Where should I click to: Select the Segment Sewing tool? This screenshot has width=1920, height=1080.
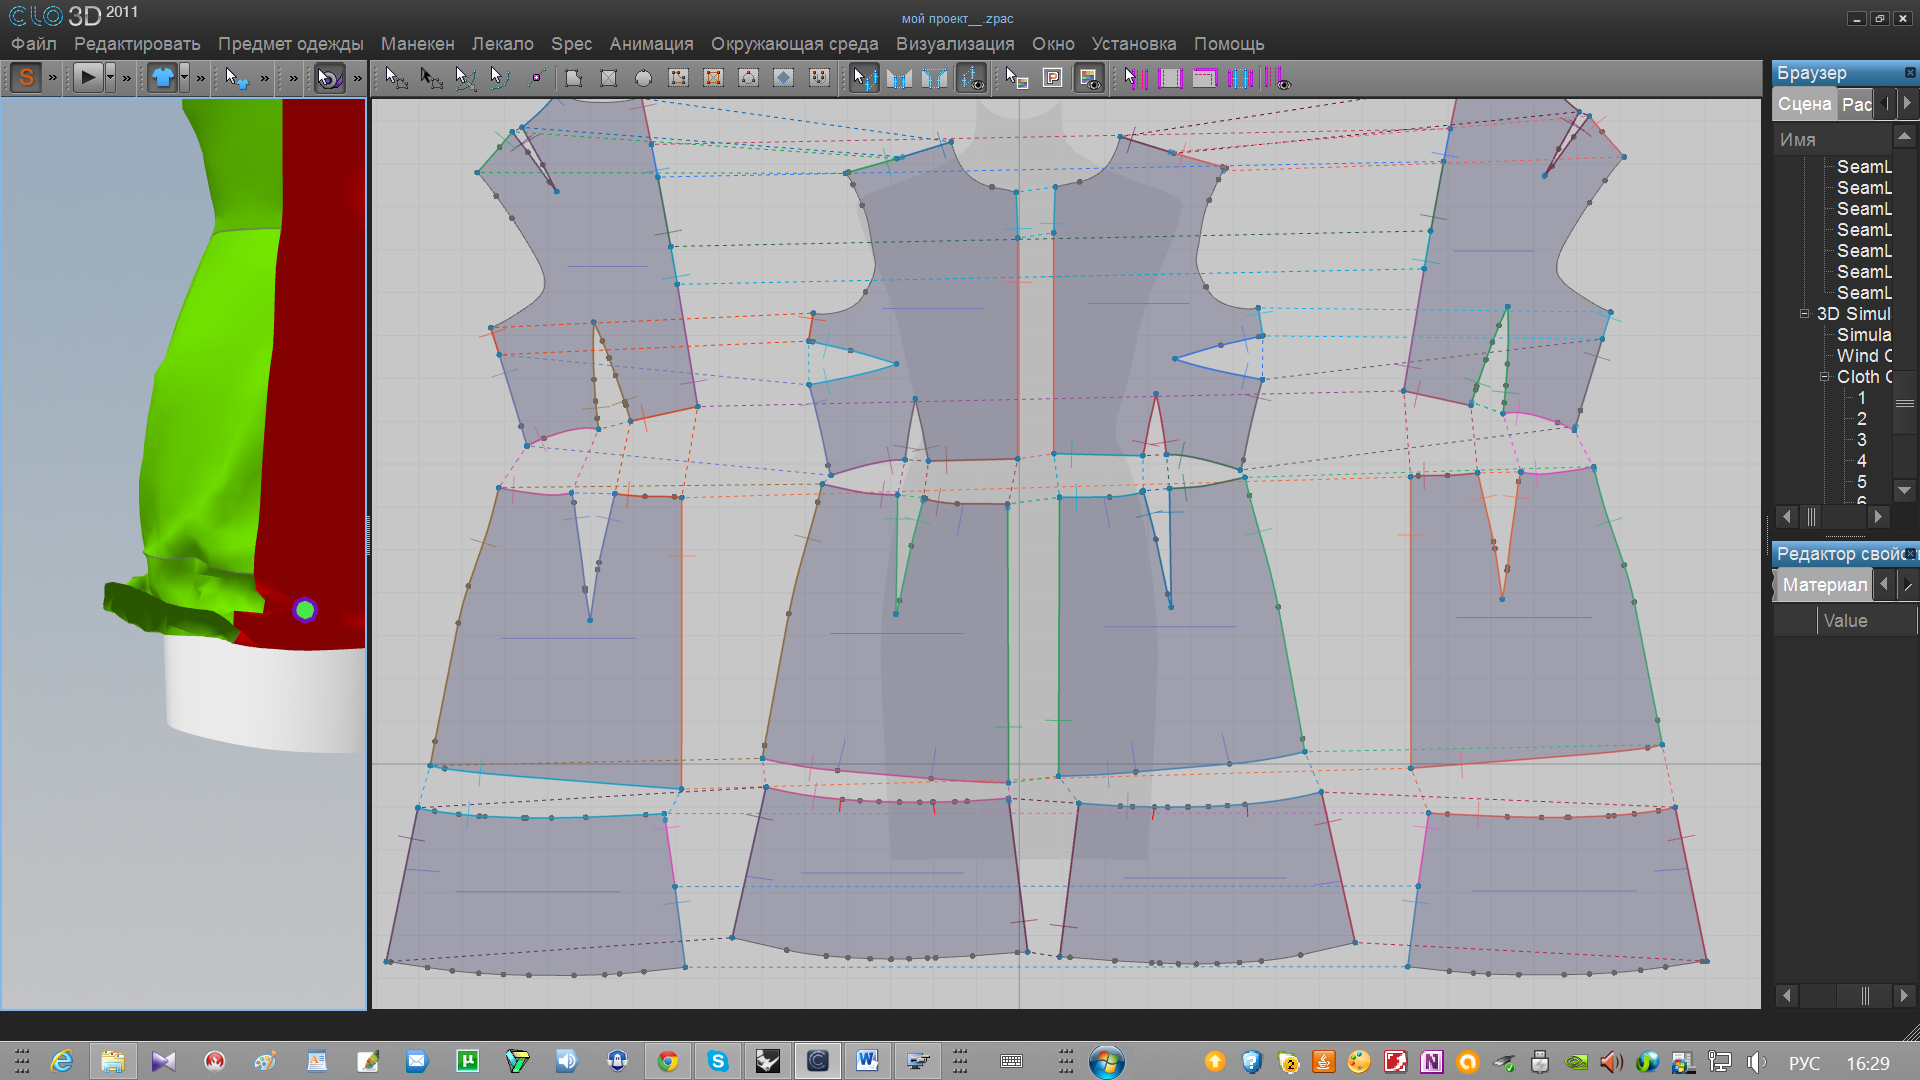pos(899,78)
